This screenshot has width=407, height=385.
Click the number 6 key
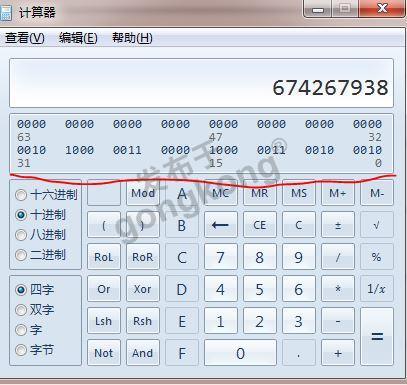299,289
